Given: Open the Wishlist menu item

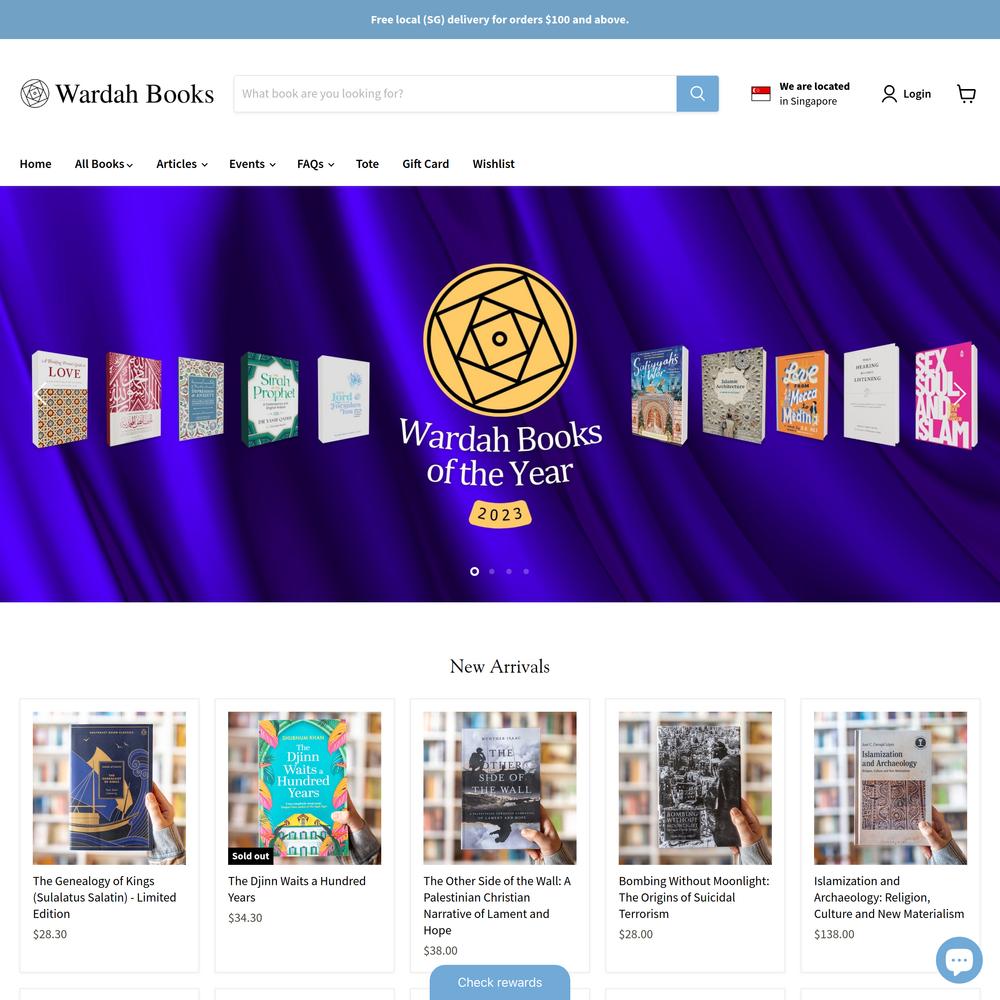Looking at the screenshot, I should (493, 164).
